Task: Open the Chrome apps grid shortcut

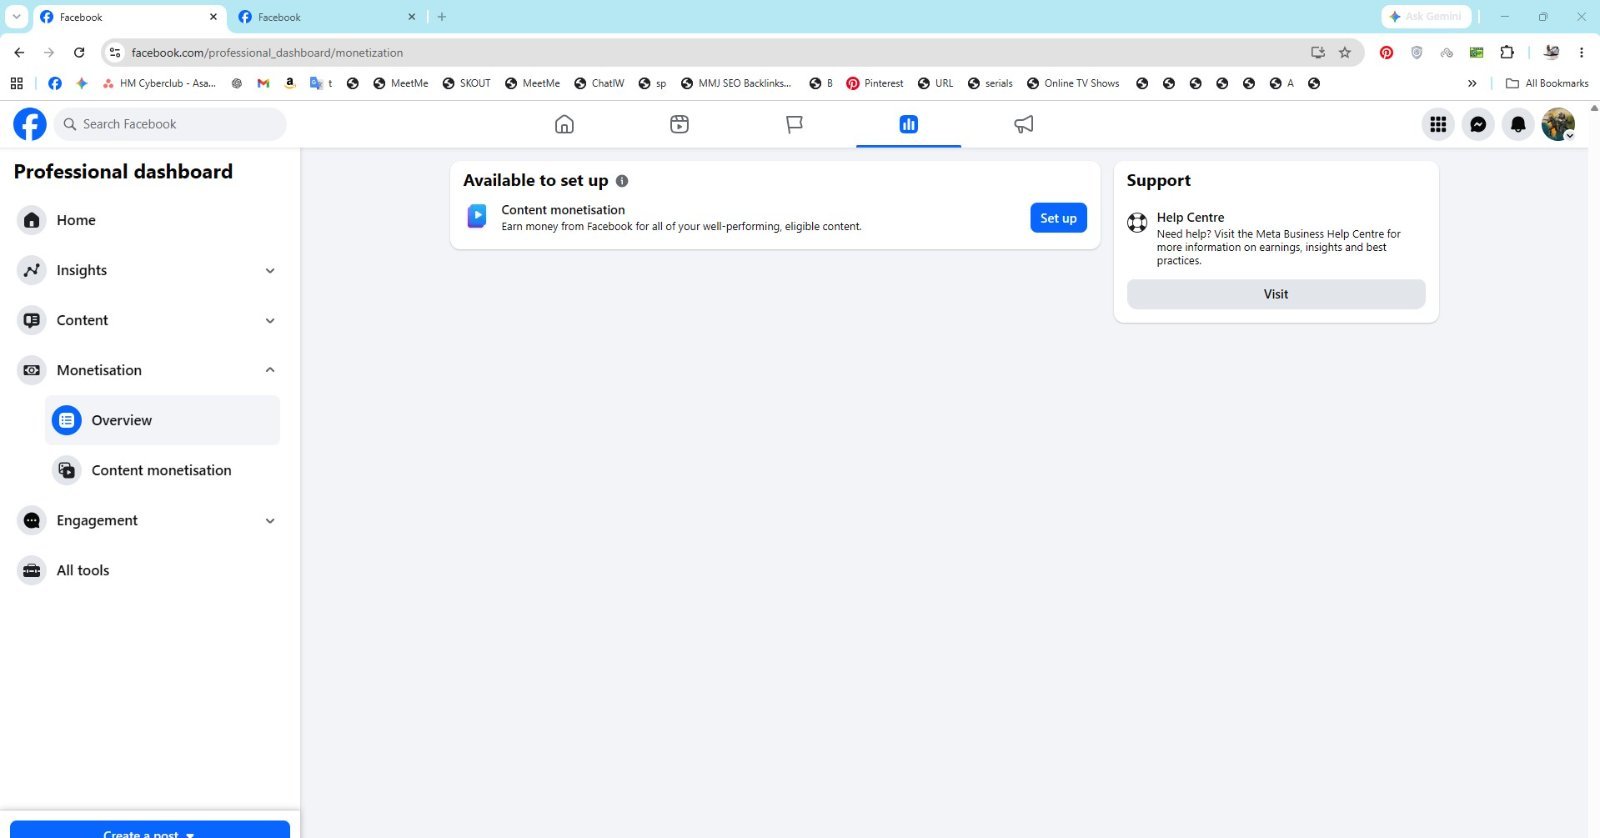Action: 16,83
